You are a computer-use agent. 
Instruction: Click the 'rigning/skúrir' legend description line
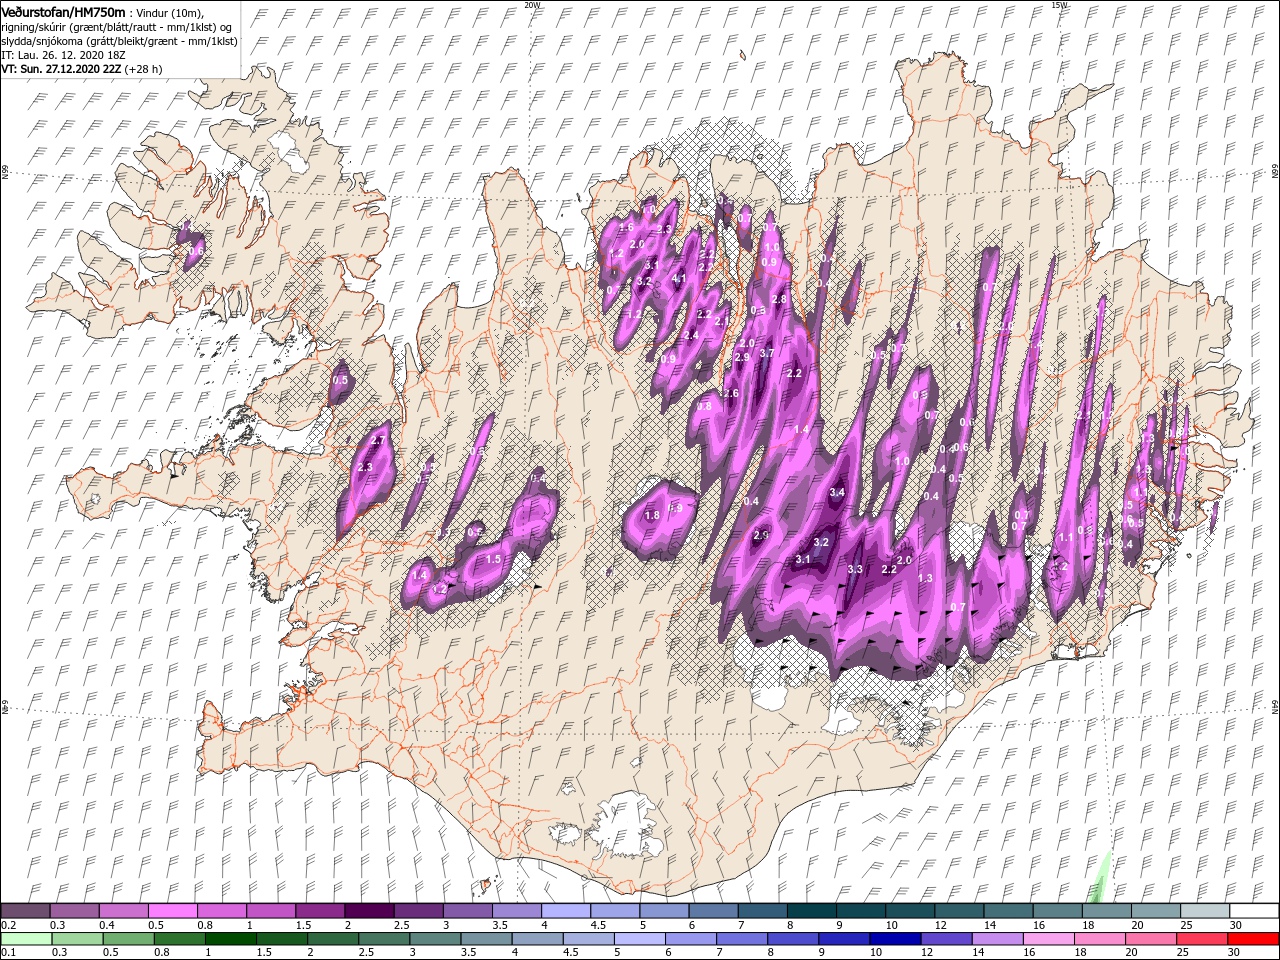(x=117, y=26)
